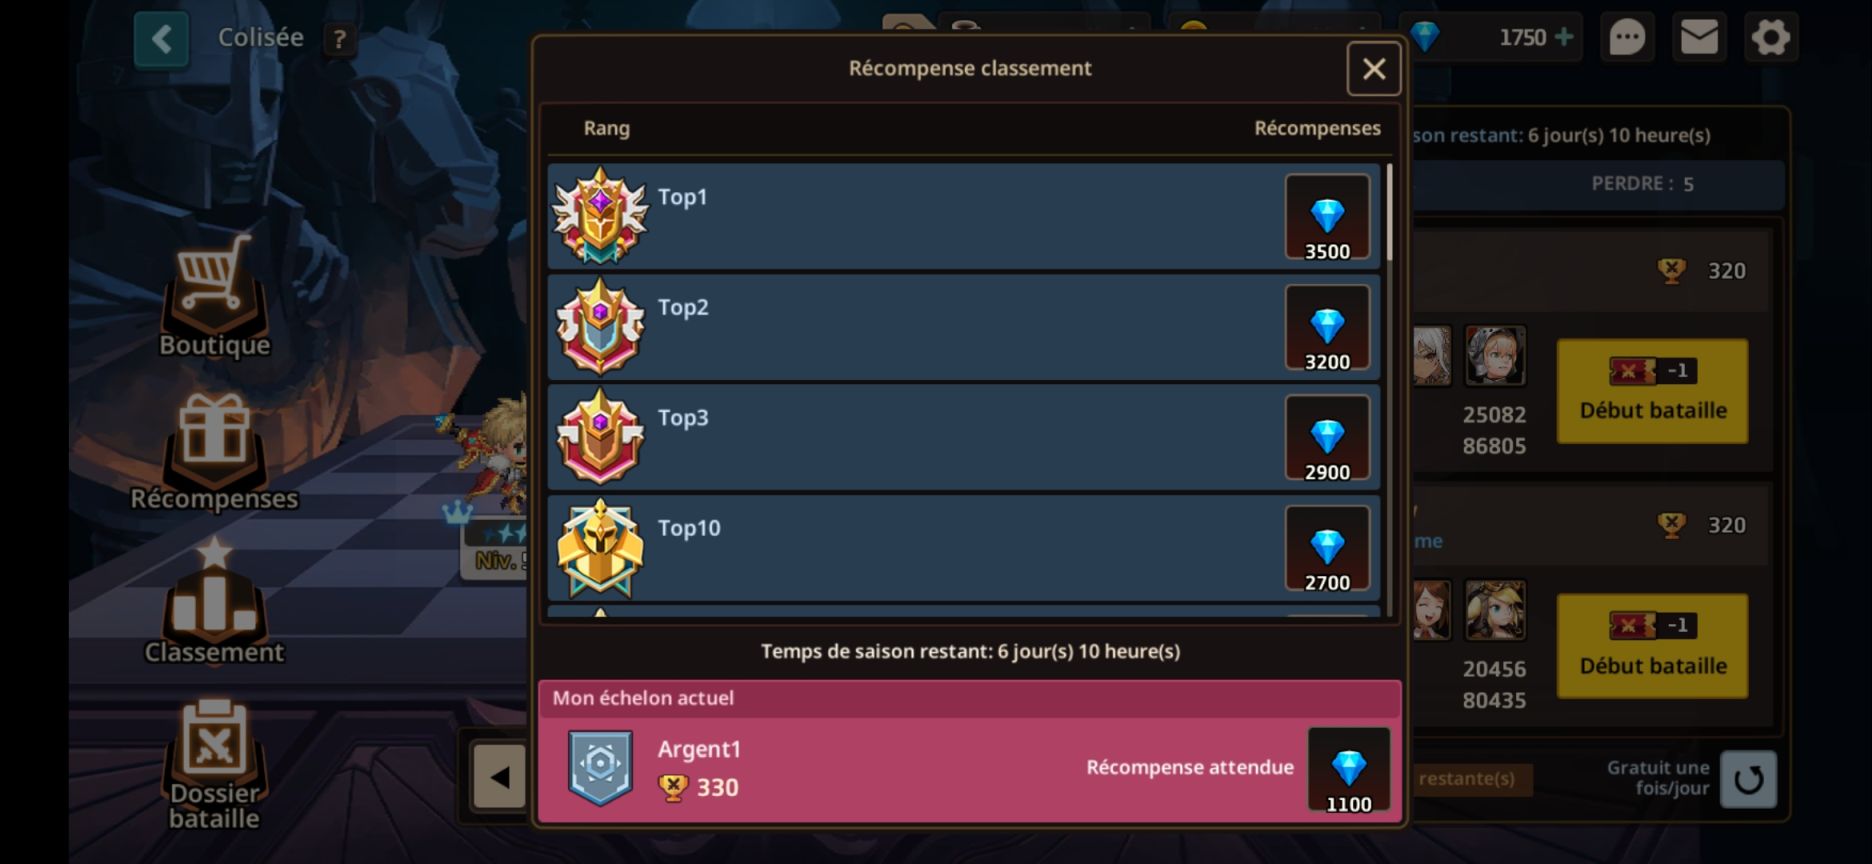Open the chat bubble icon
Image resolution: width=1872 pixels, height=864 pixels.
pos(1627,38)
